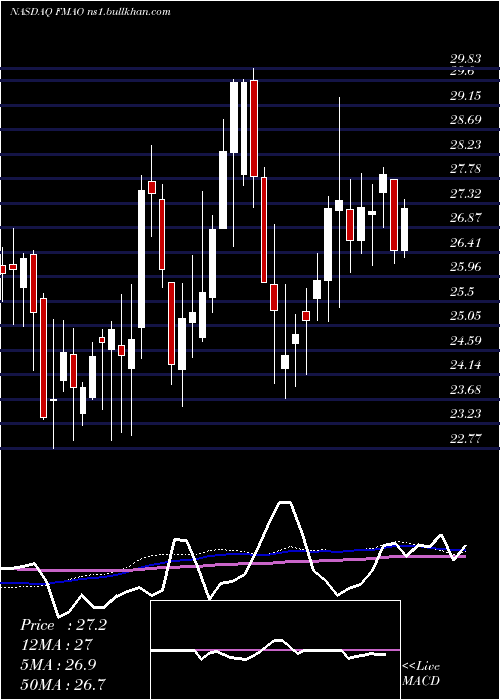Viewport: 500px width, 700px height.
Task: Click the 25.05 price axis label
Action: tap(466, 316)
